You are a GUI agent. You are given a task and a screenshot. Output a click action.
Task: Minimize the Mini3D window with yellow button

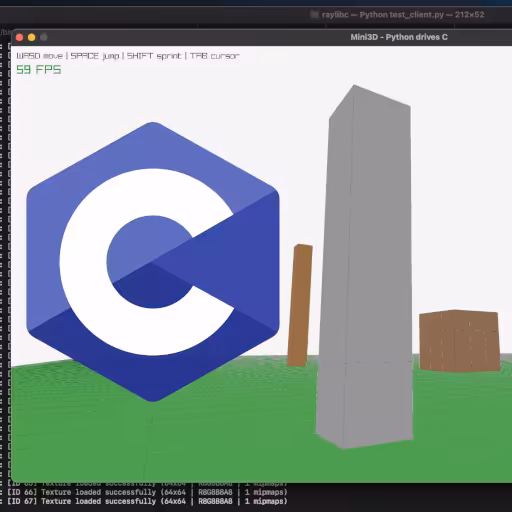point(32,37)
